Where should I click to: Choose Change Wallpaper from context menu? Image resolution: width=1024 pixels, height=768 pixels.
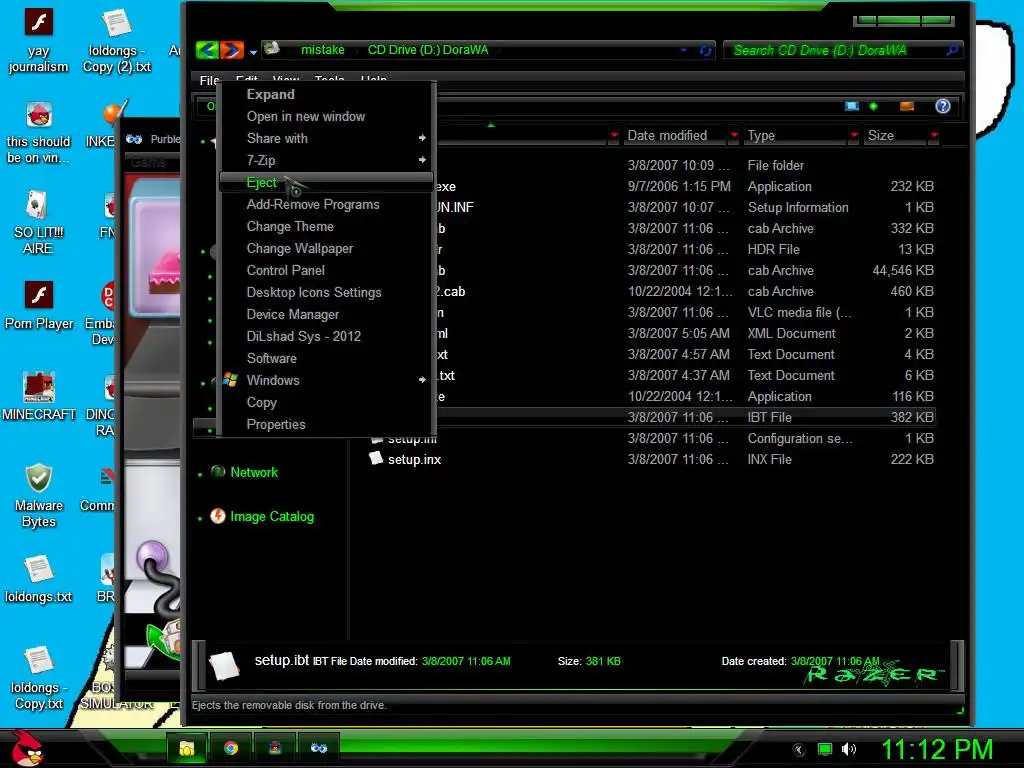326,248
